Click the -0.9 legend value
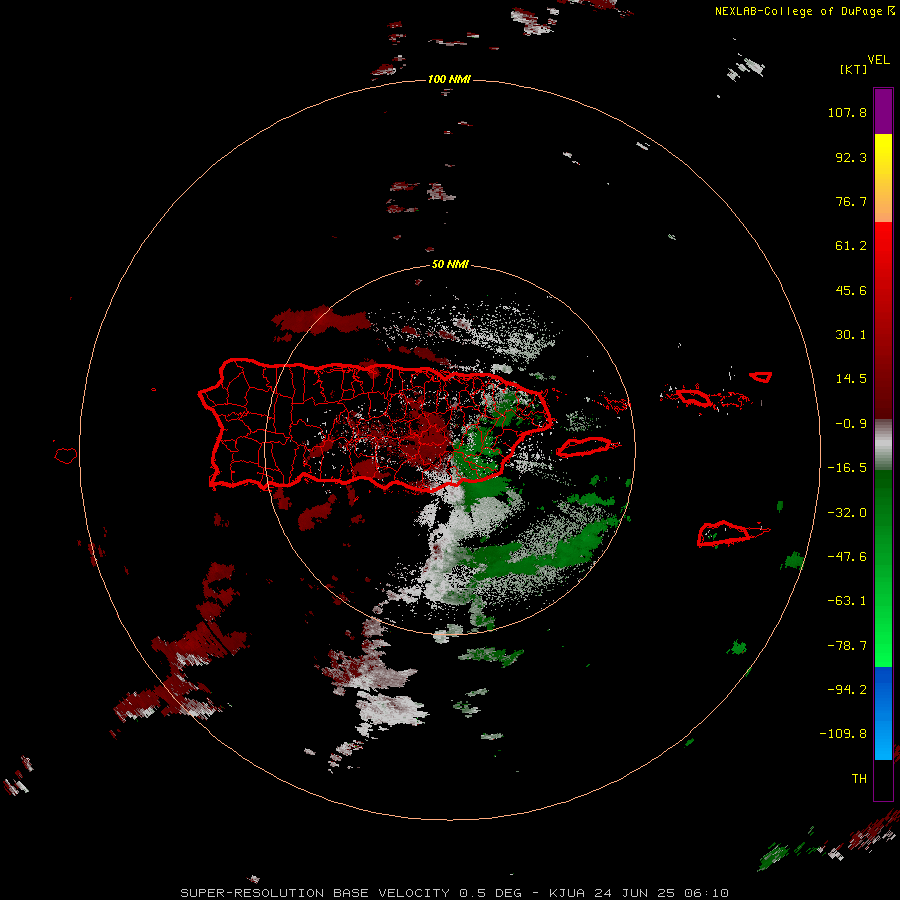 [x=851, y=424]
